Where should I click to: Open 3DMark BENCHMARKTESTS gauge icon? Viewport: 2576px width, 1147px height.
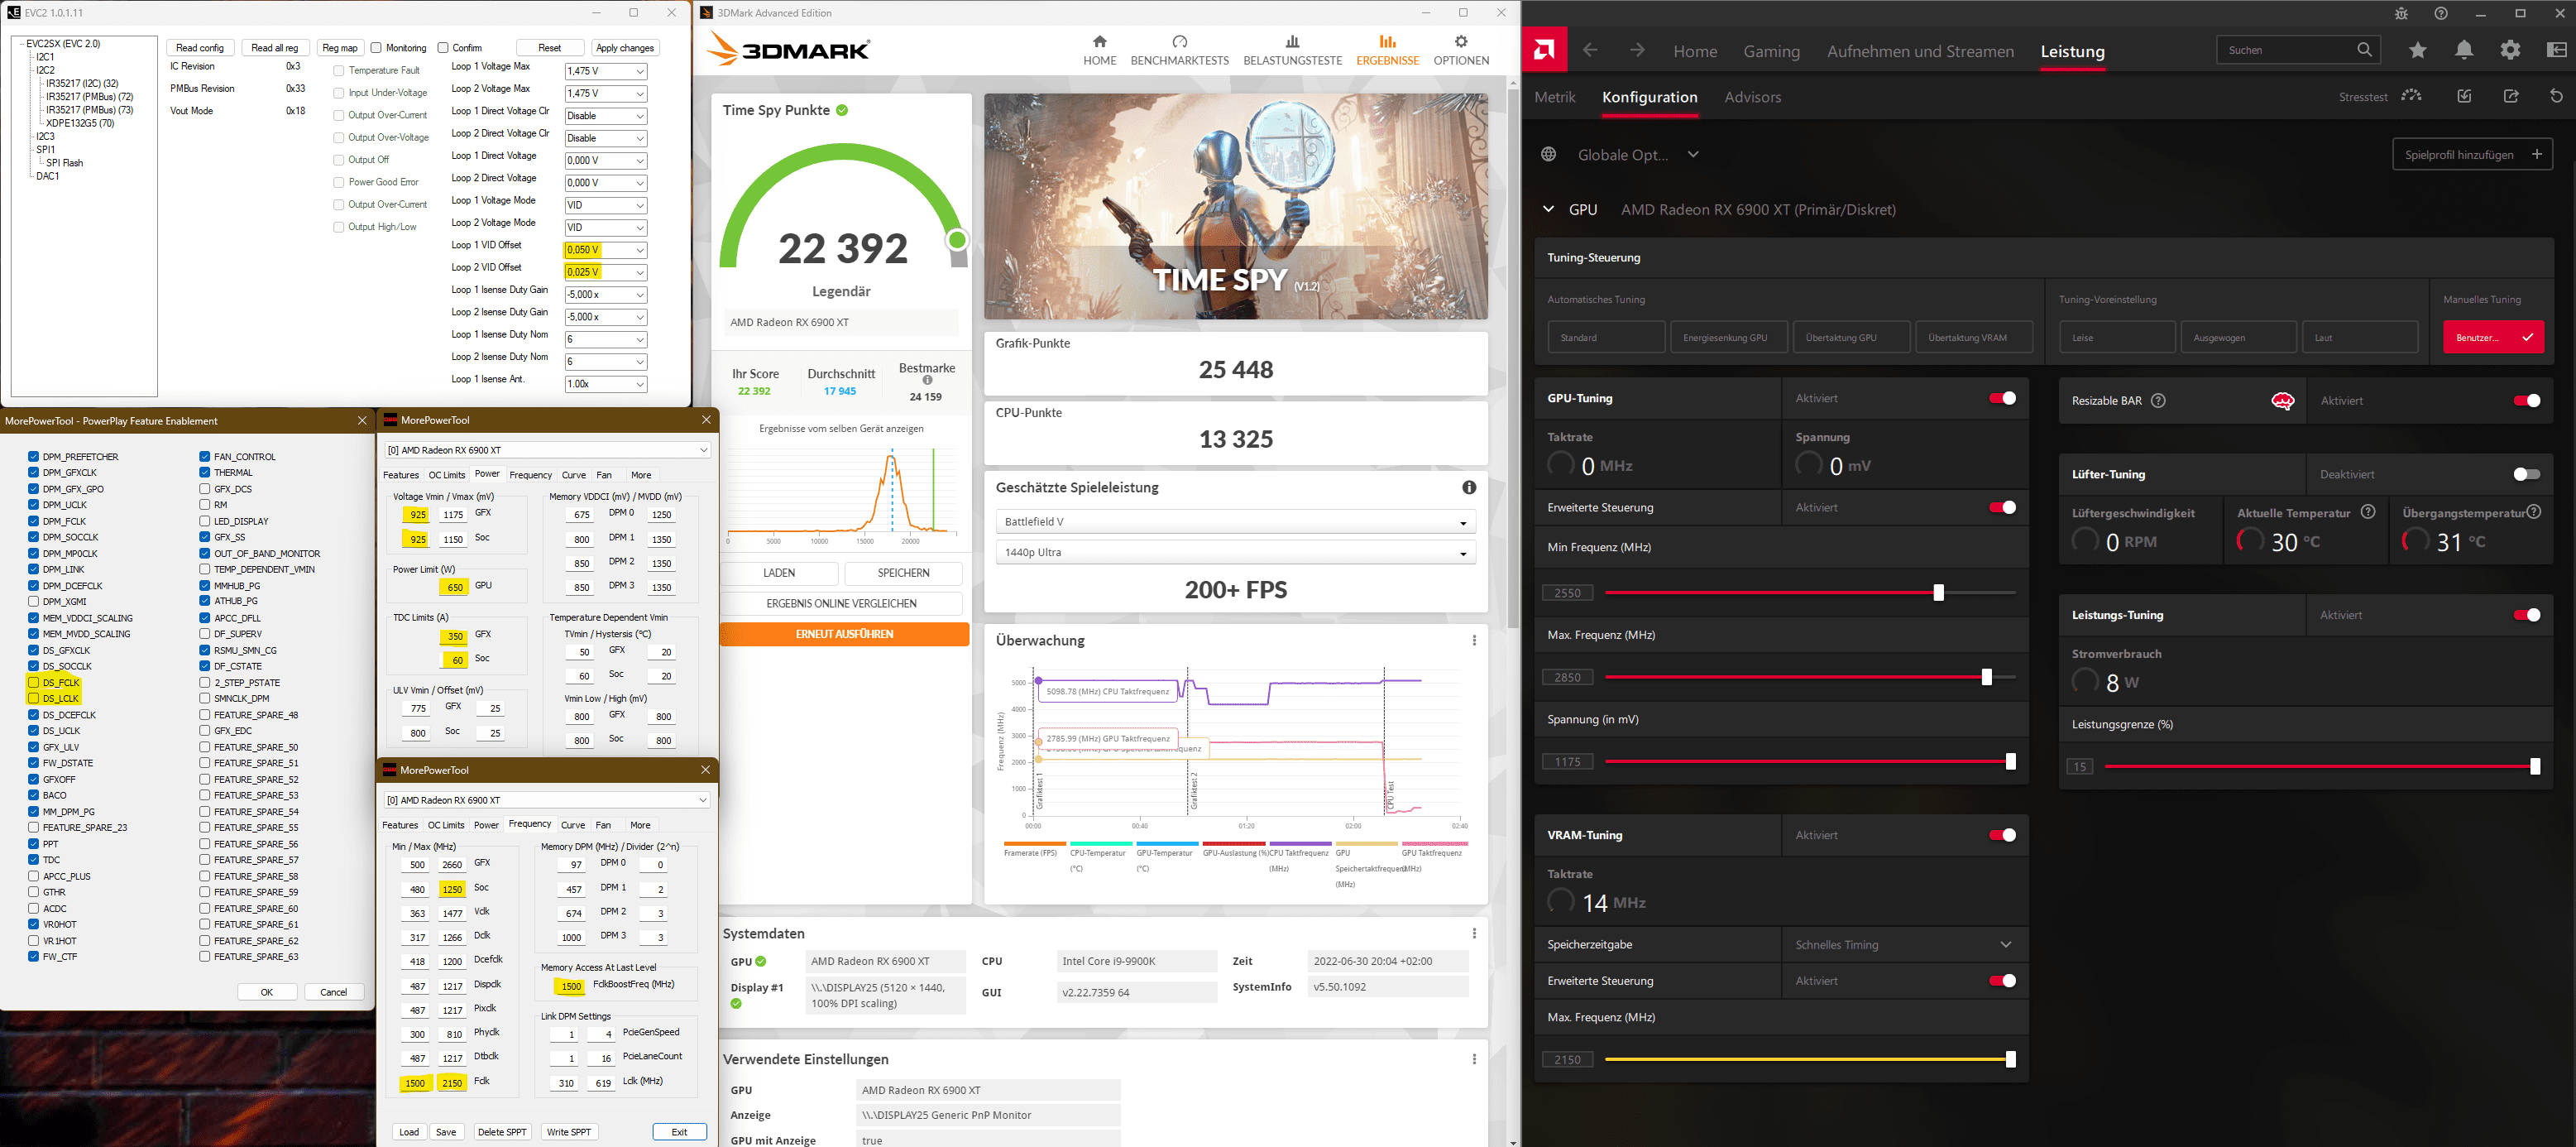[1180, 42]
